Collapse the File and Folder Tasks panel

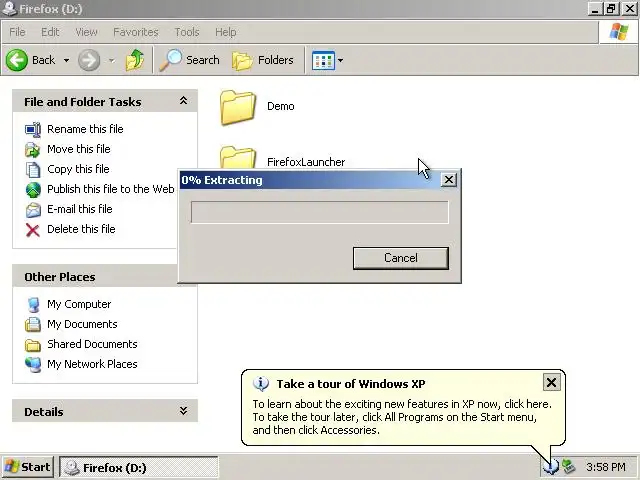click(183, 101)
